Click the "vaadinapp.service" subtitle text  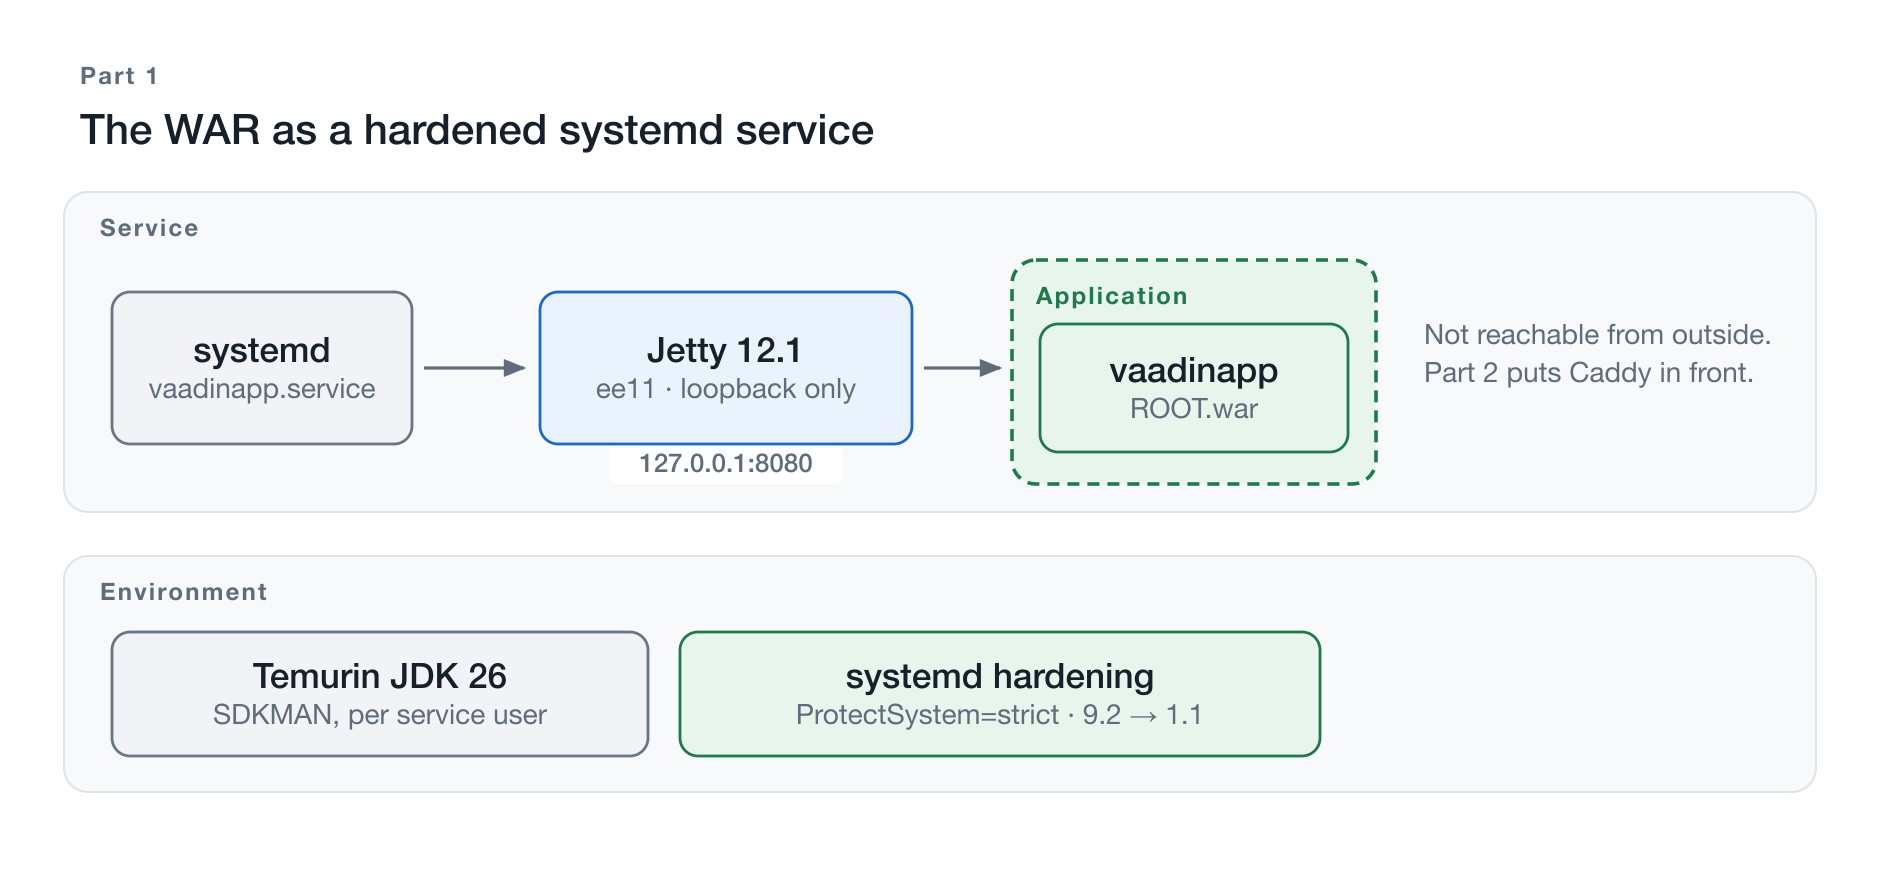pyautogui.click(x=262, y=389)
